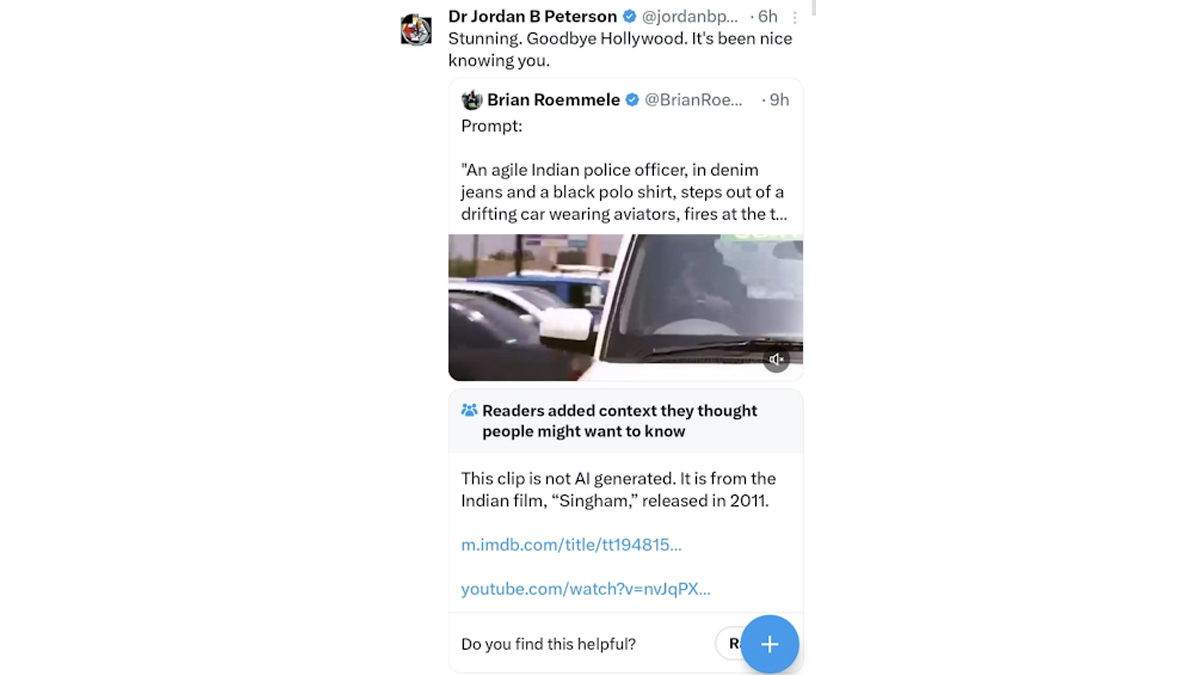
Task: Click the Dr Jordan B Peterson name
Action: pyautogui.click(x=532, y=17)
